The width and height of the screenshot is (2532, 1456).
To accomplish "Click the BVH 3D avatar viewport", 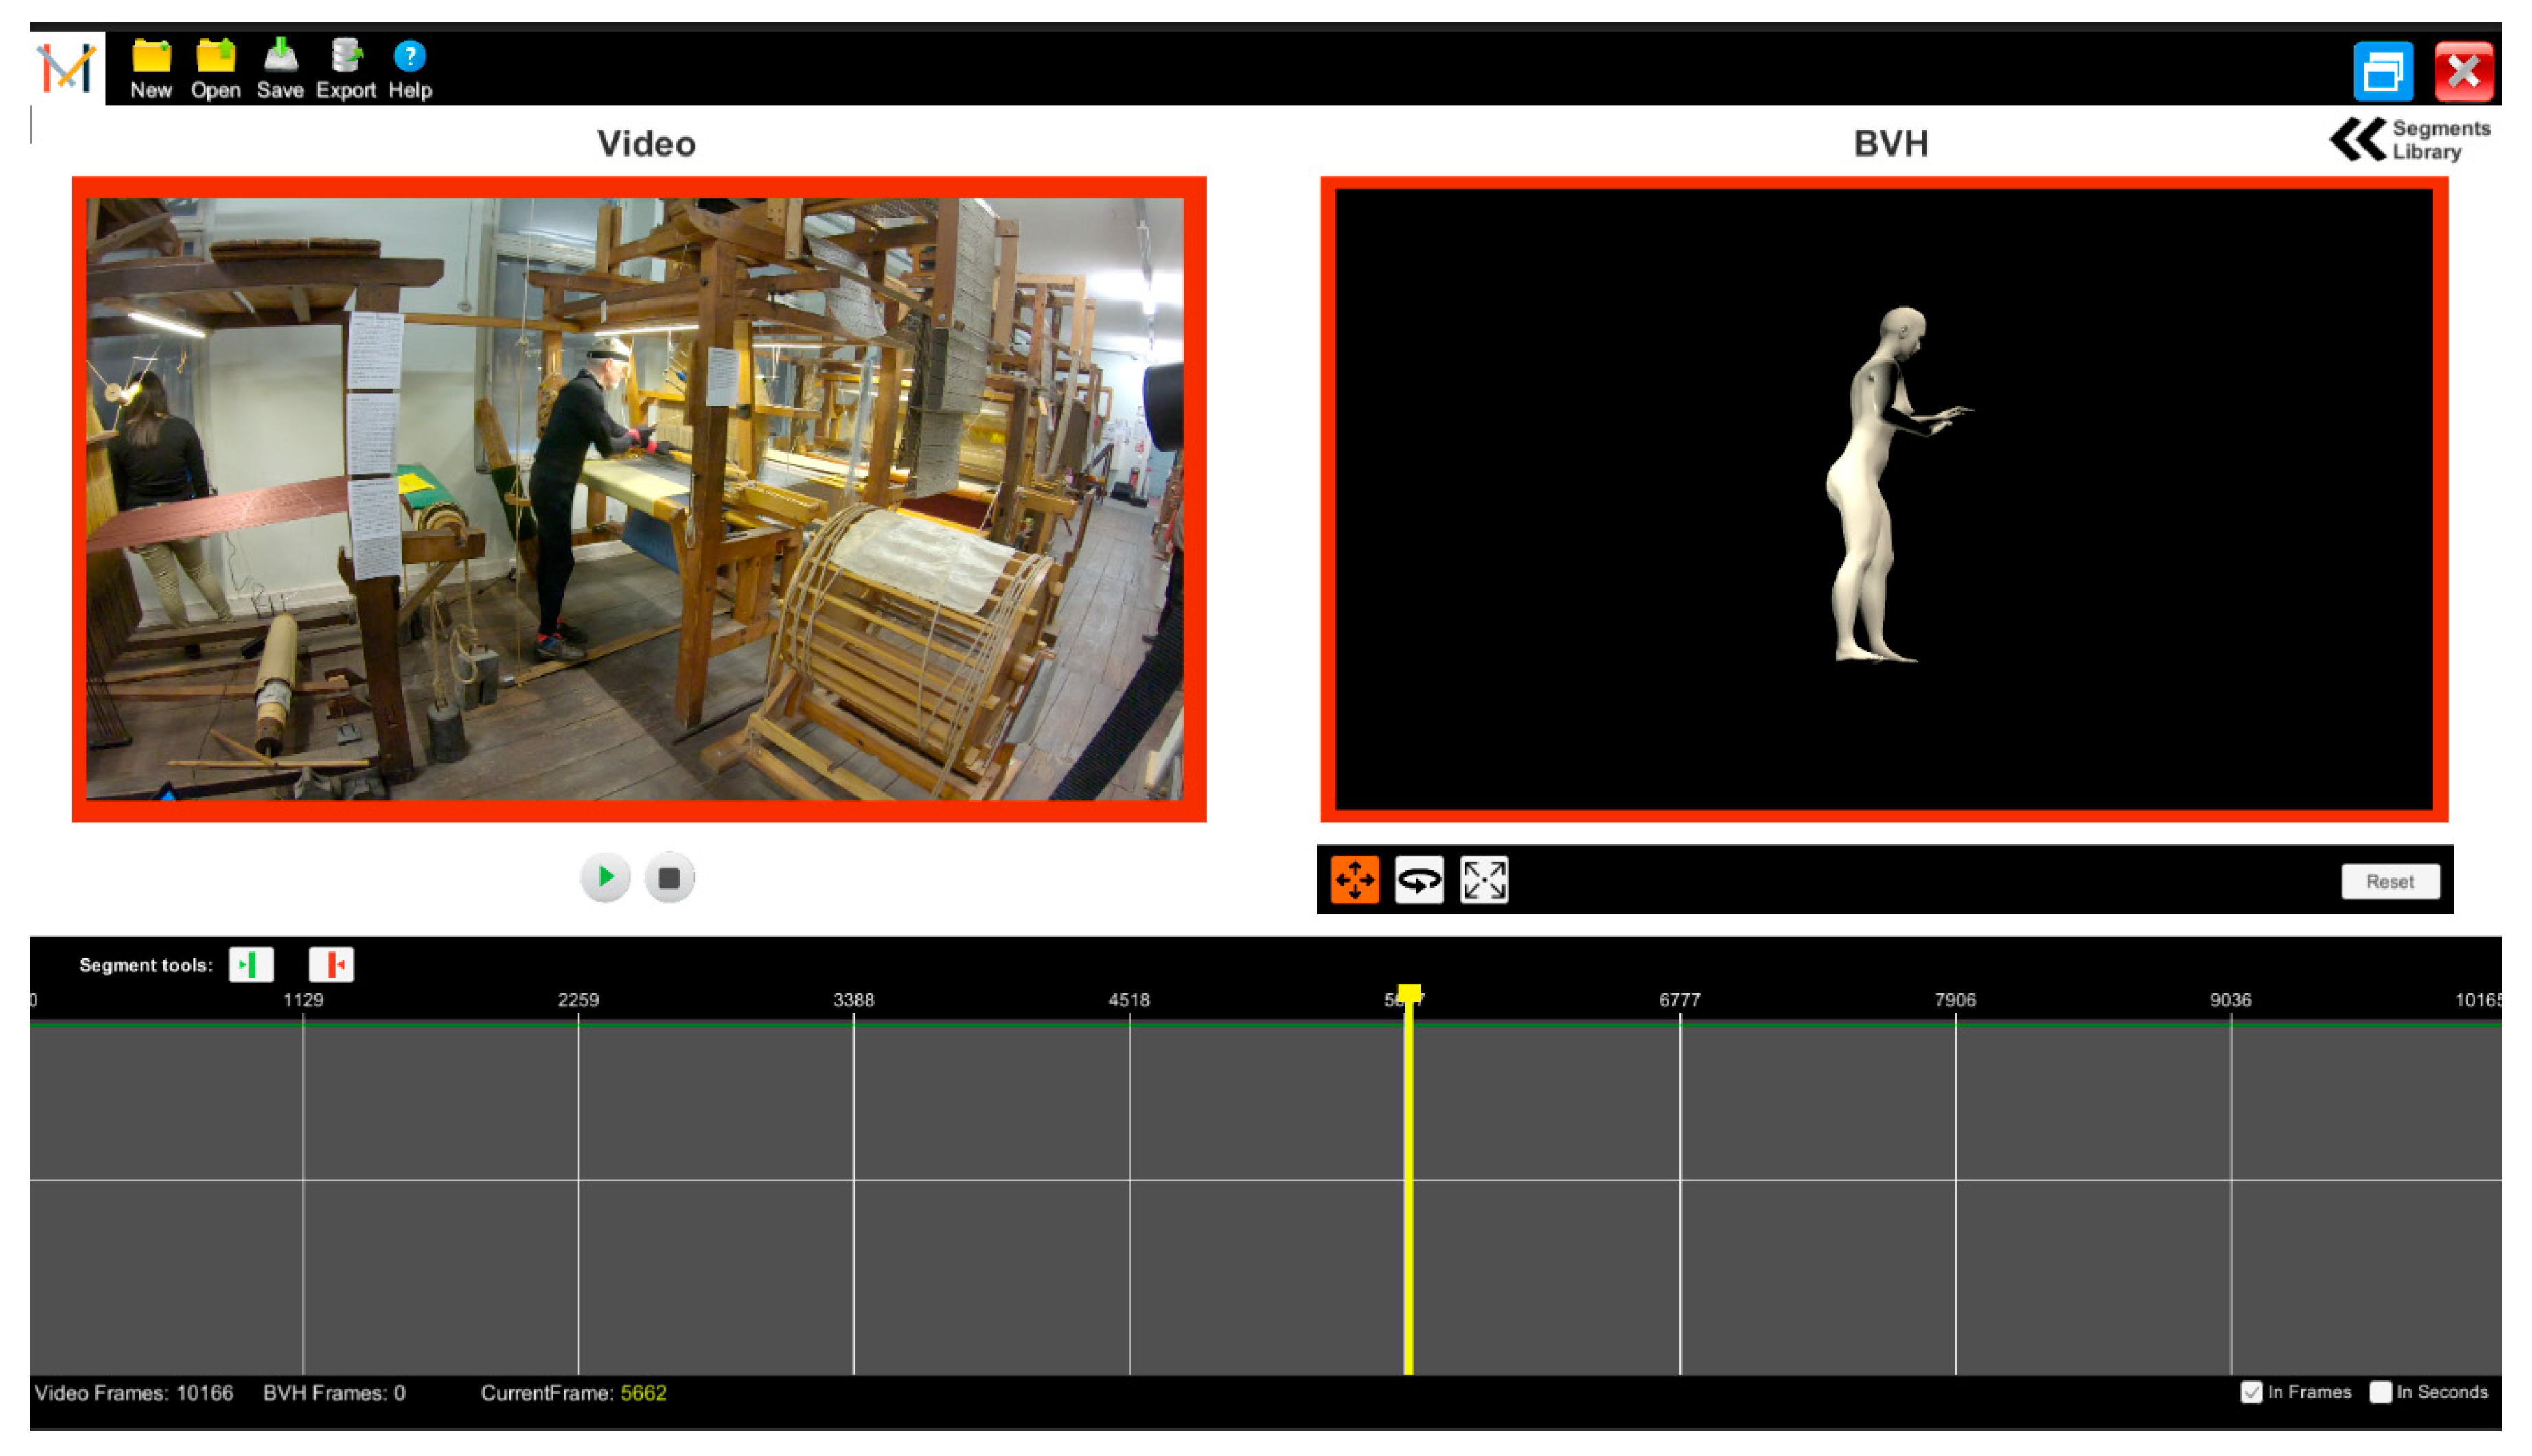I will point(1883,498).
